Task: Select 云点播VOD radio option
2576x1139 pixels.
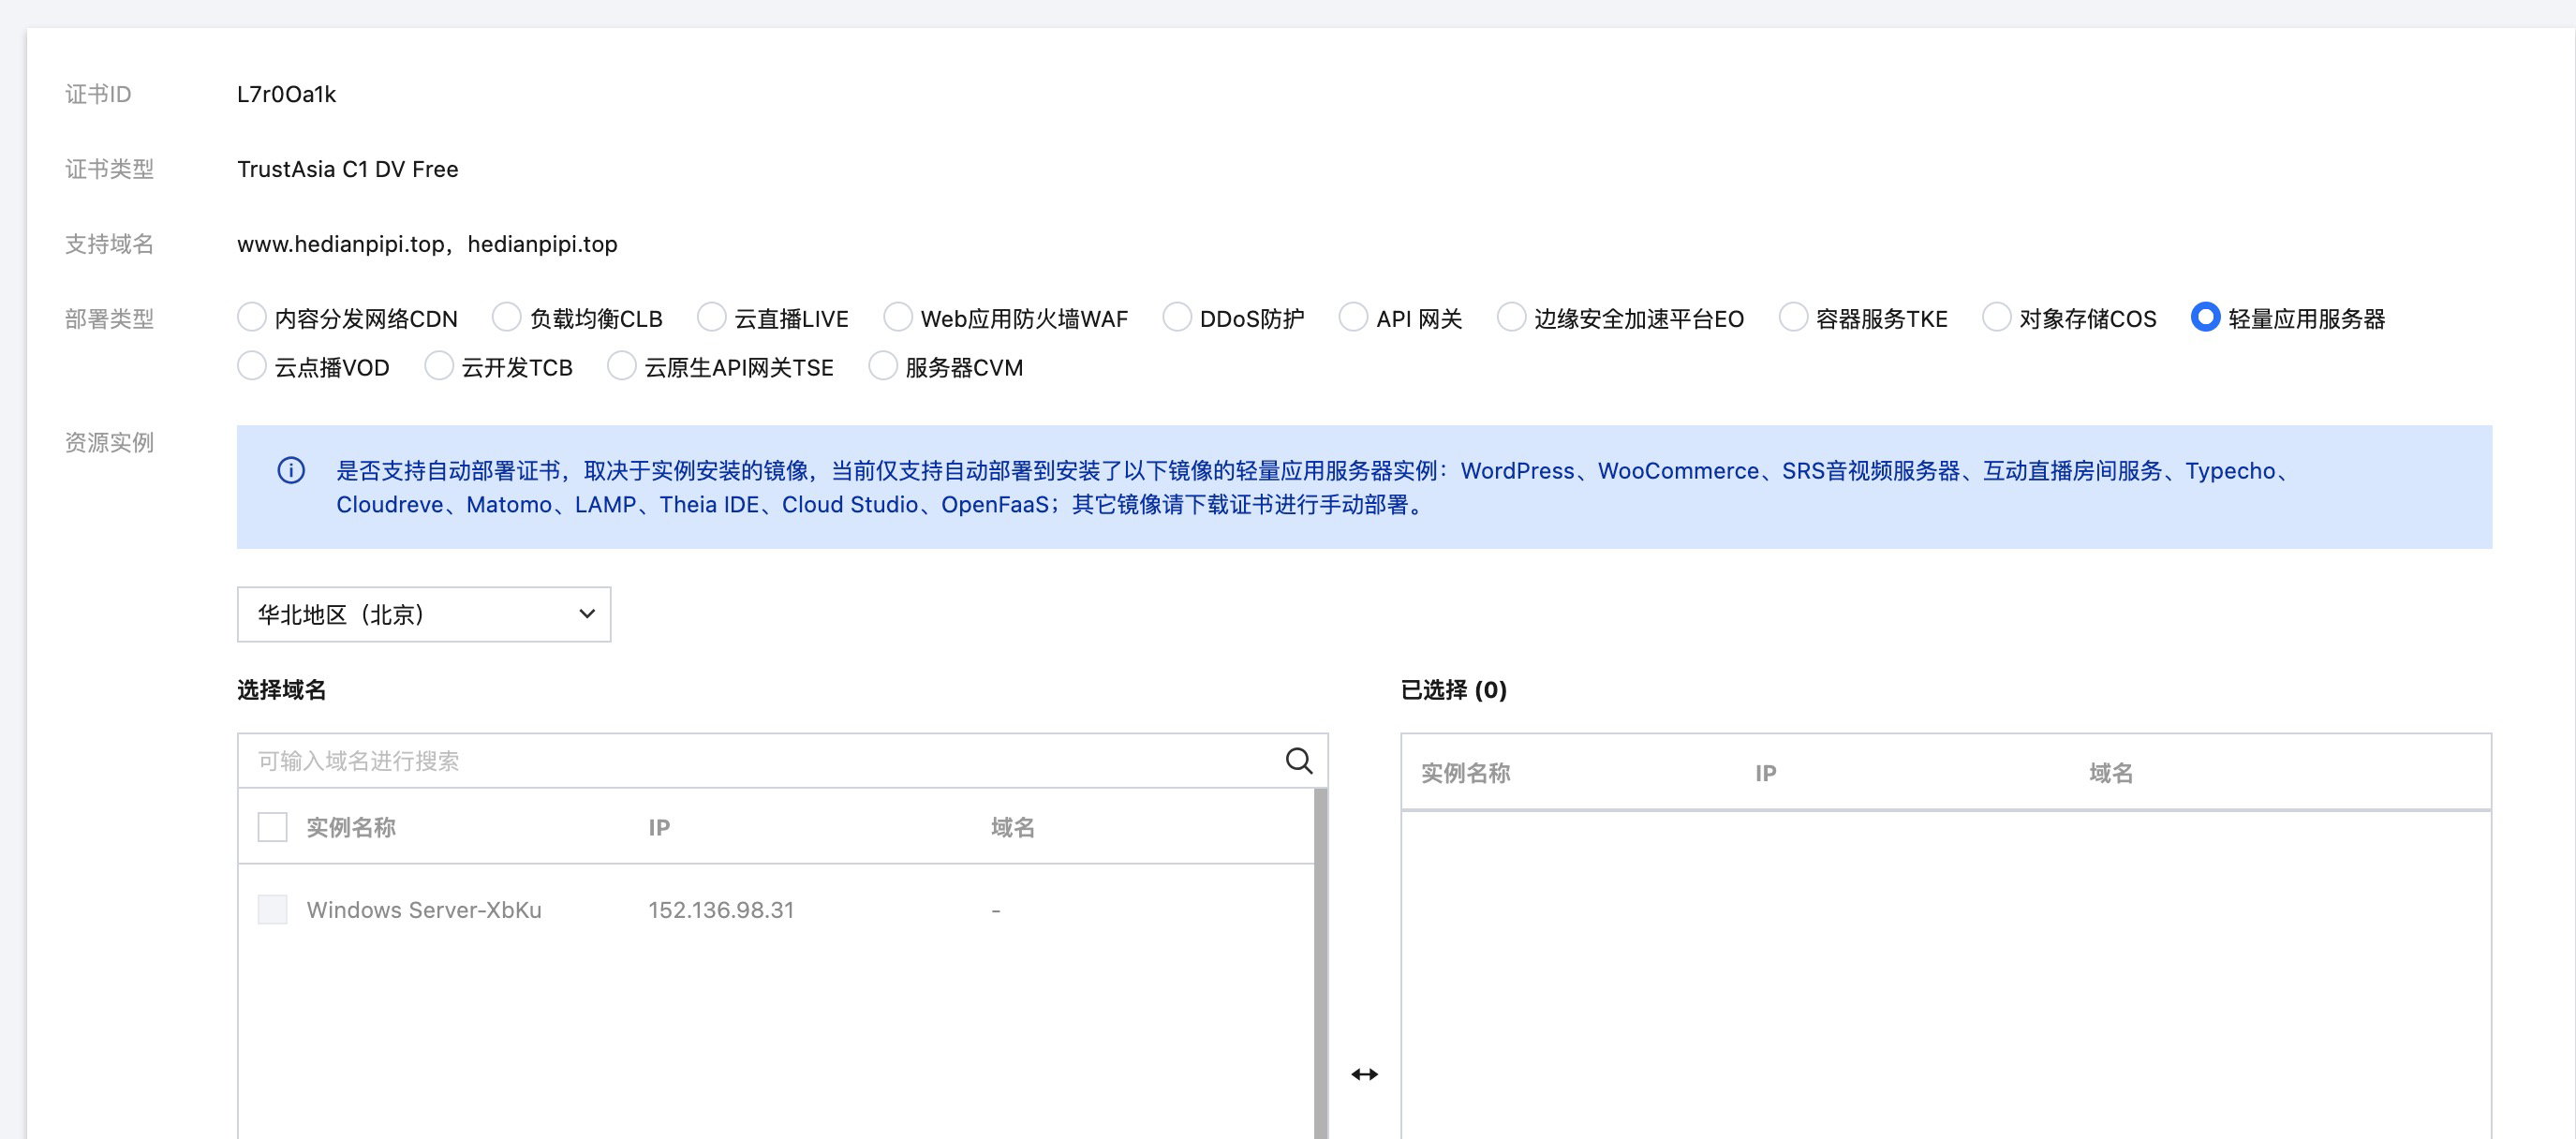Action: (252, 367)
